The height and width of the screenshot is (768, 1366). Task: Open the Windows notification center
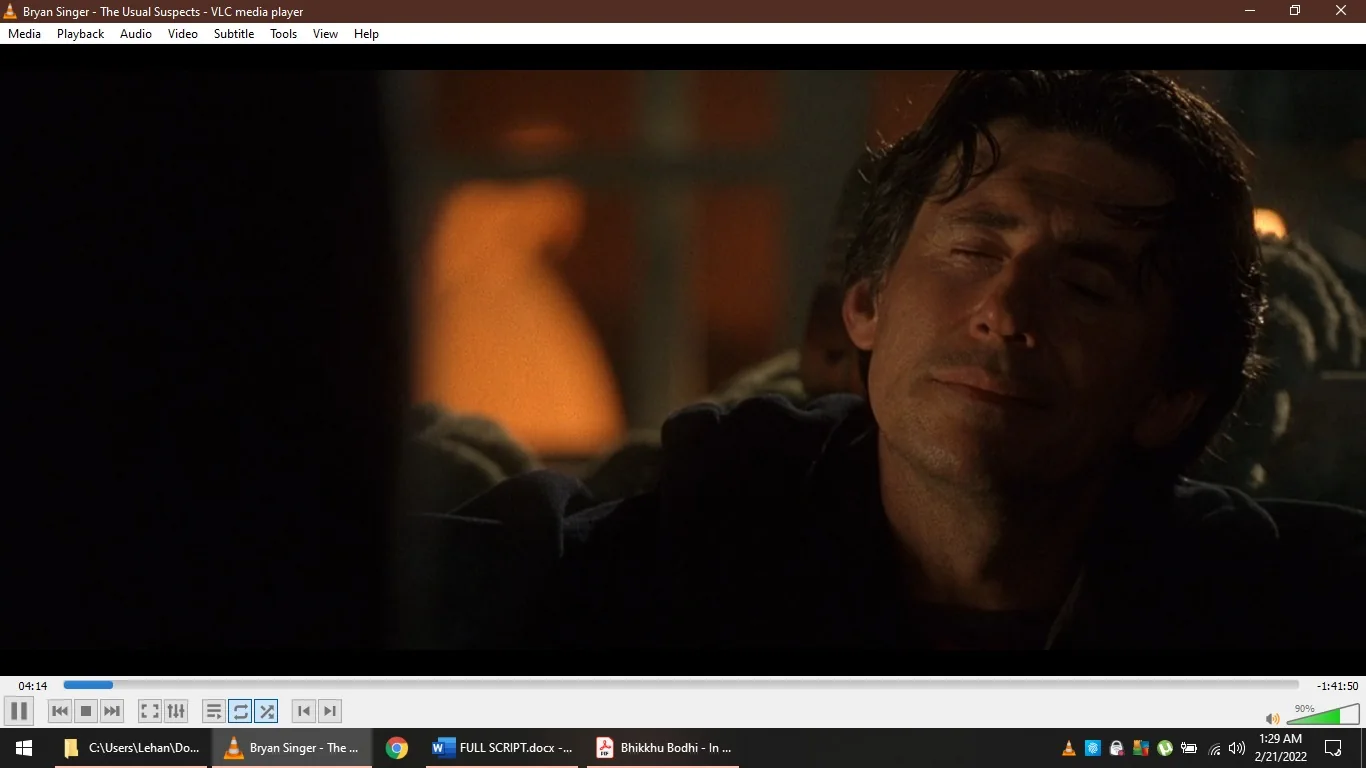pos(1333,748)
